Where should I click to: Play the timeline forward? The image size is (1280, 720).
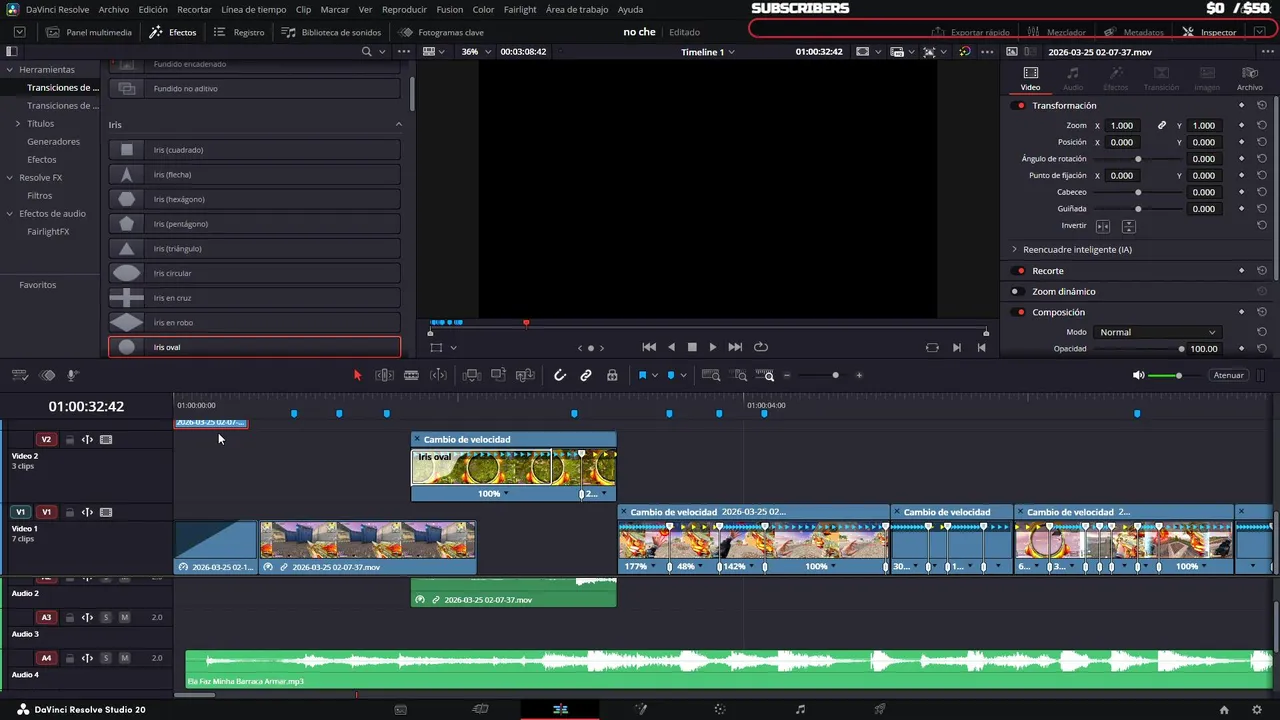(x=712, y=347)
